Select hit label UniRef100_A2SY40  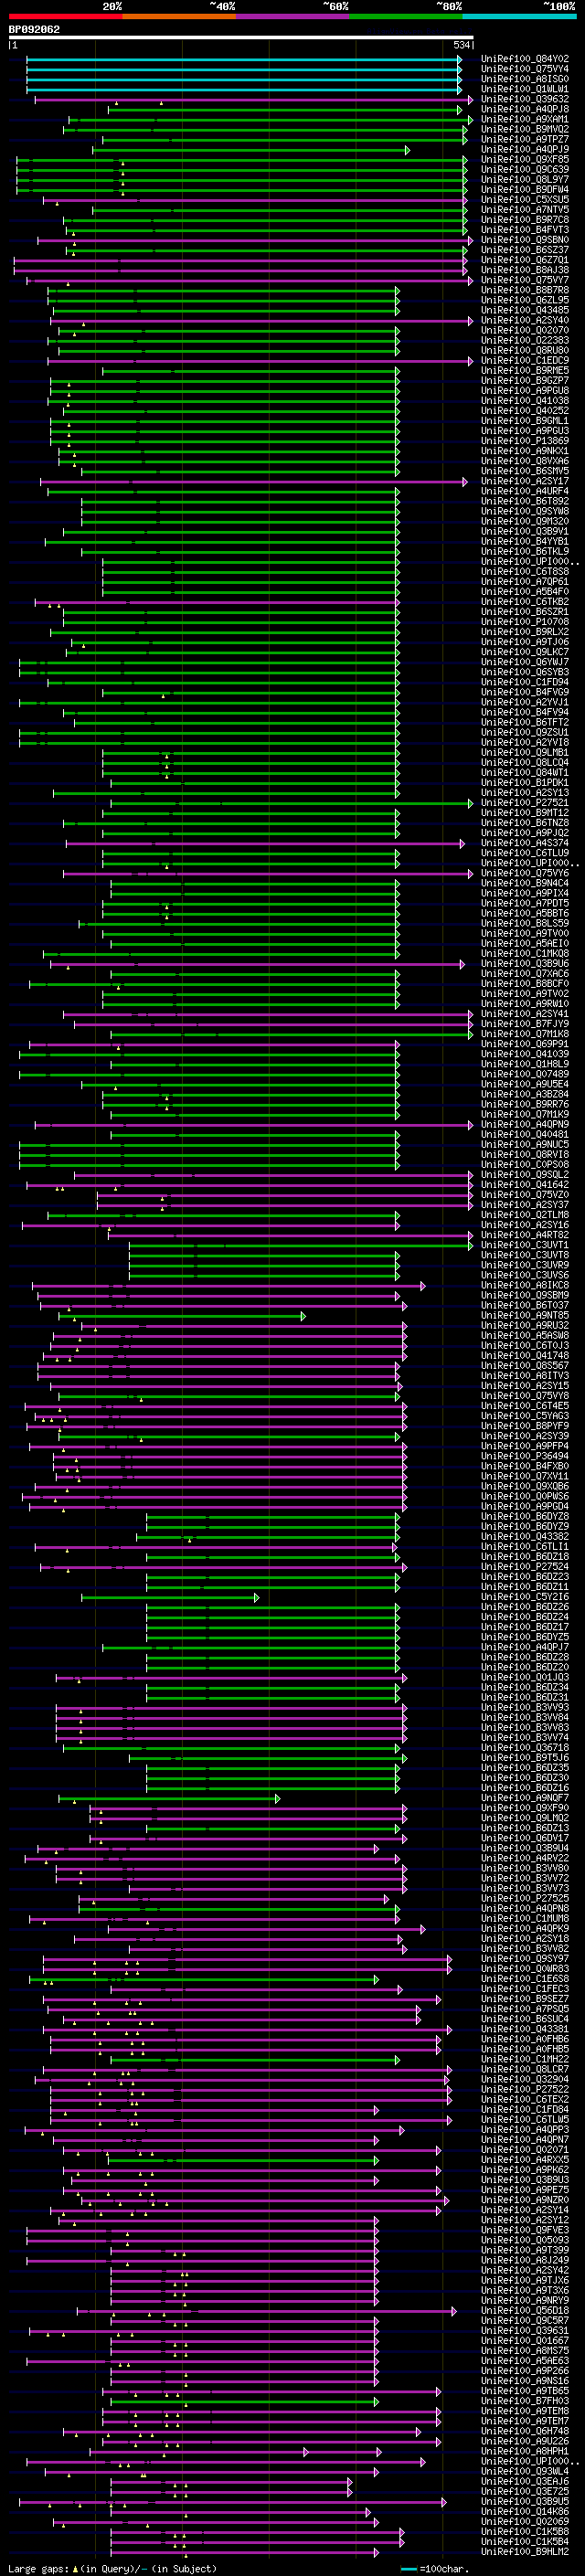coord(525,320)
